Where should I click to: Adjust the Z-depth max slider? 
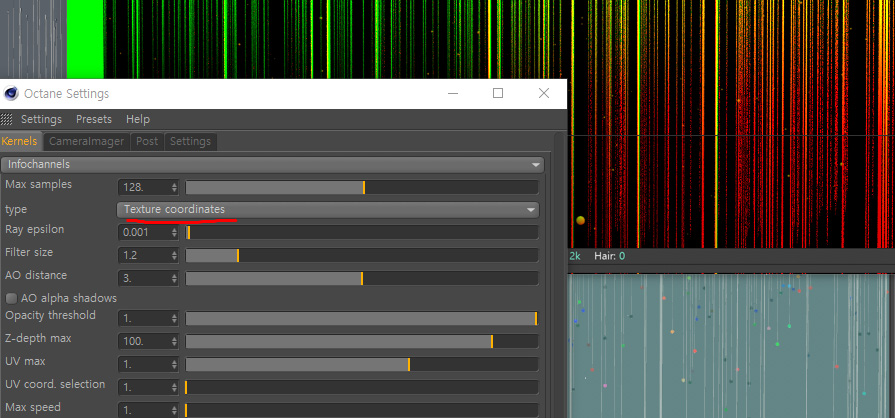(362, 341)
